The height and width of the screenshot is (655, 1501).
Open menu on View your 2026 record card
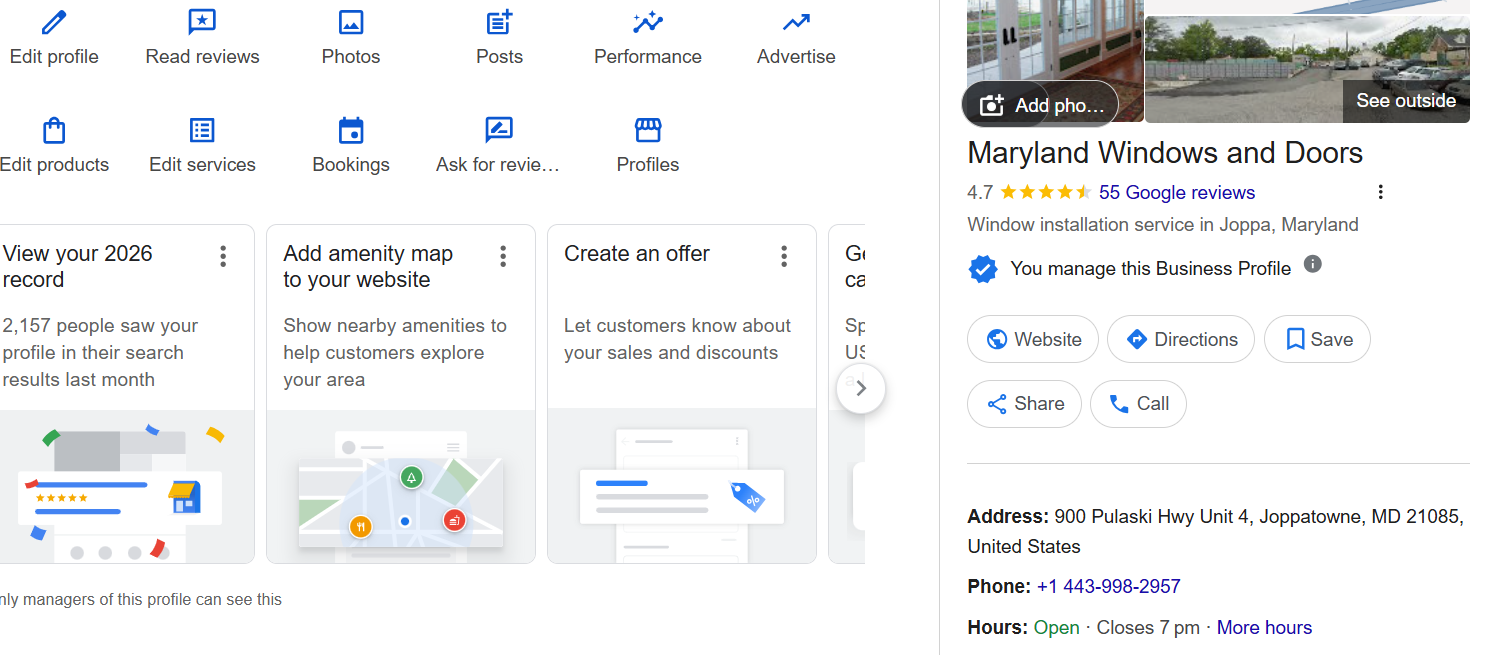coord(223,256)
